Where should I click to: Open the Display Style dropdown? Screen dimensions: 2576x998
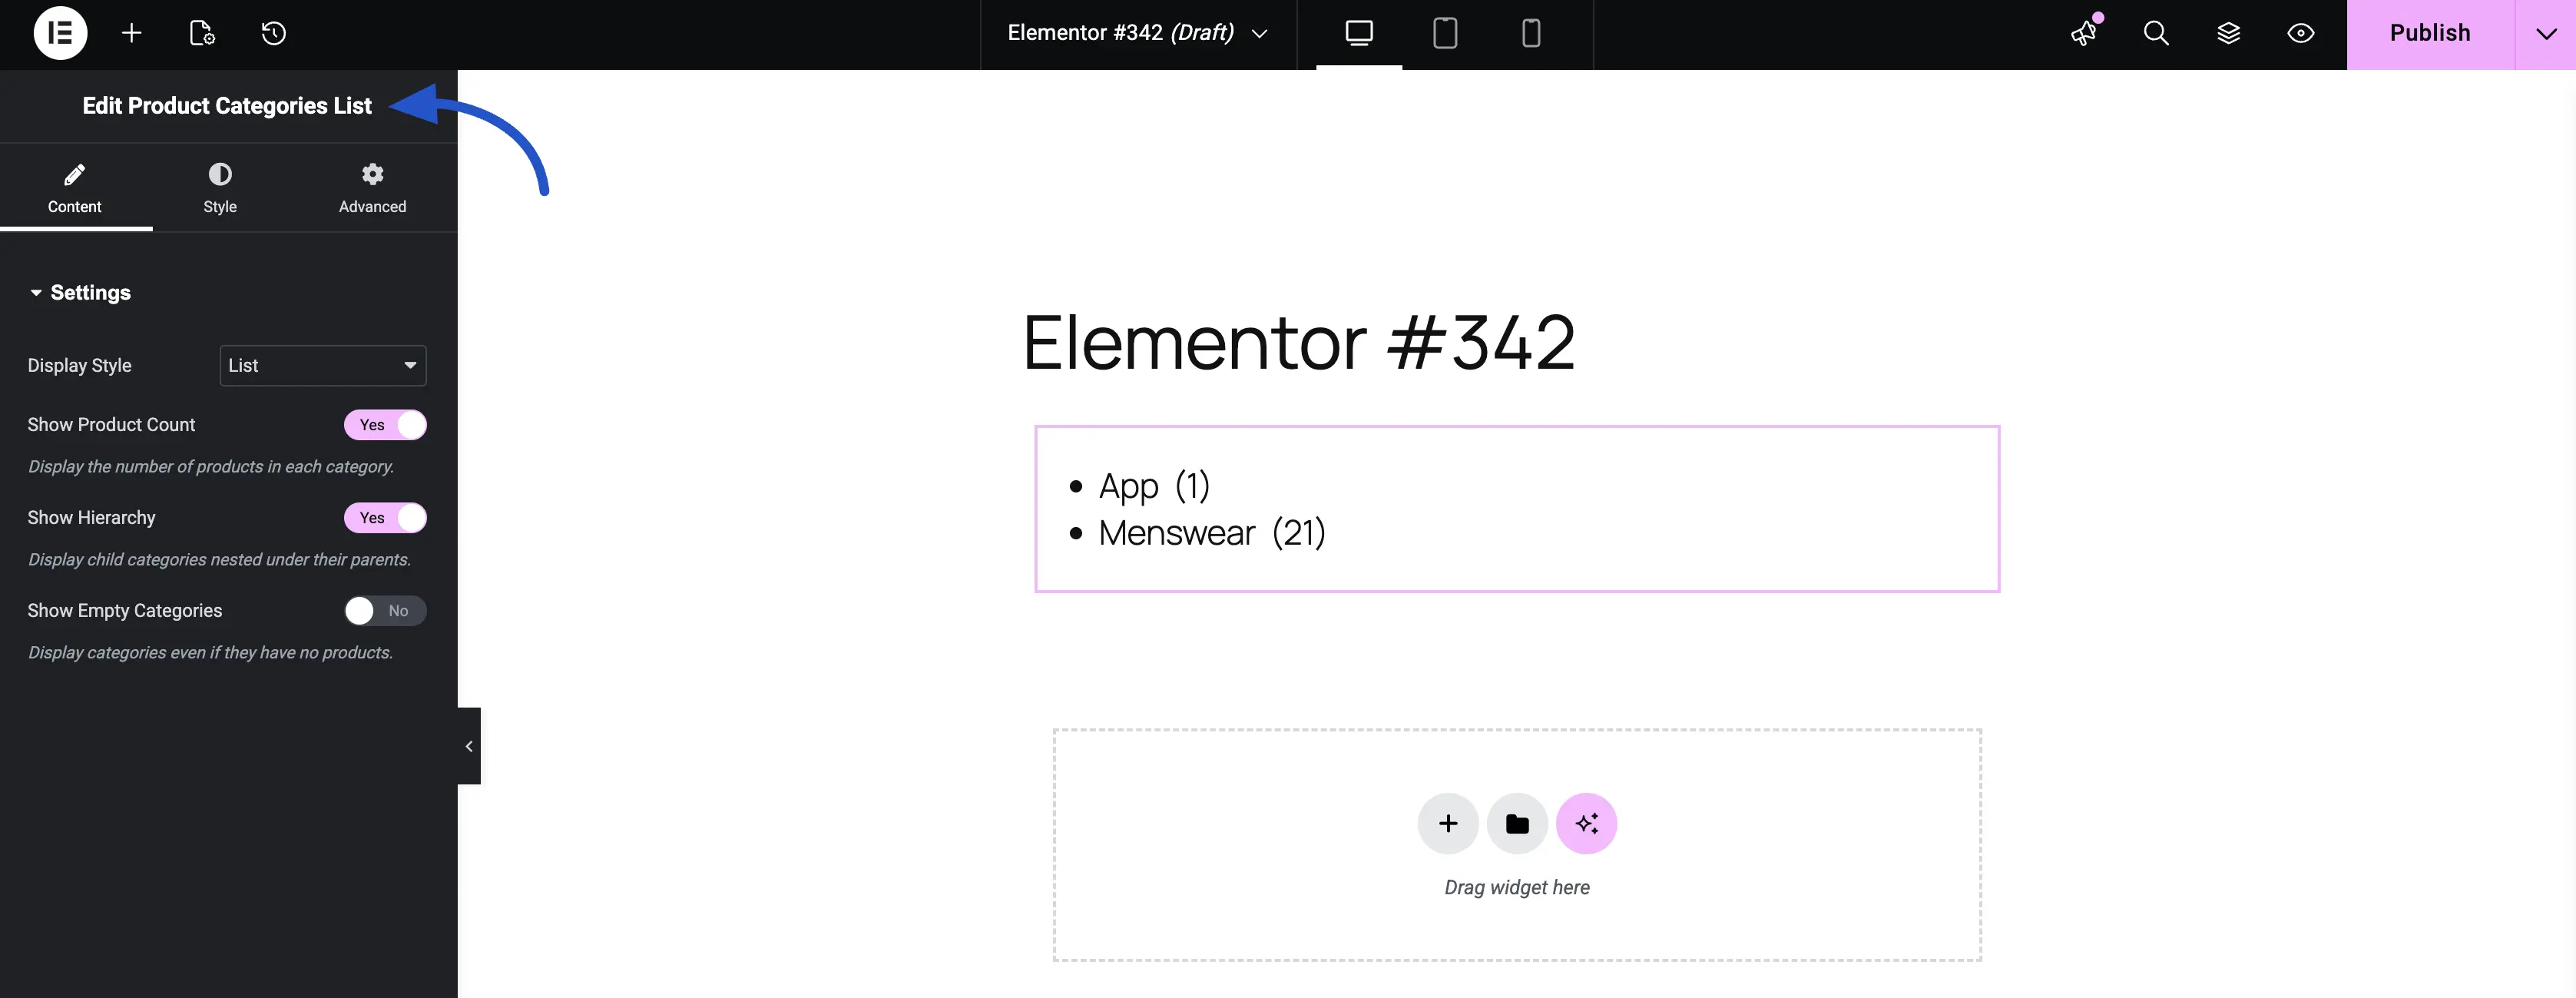pyautogui.click(x=322, y=365)
